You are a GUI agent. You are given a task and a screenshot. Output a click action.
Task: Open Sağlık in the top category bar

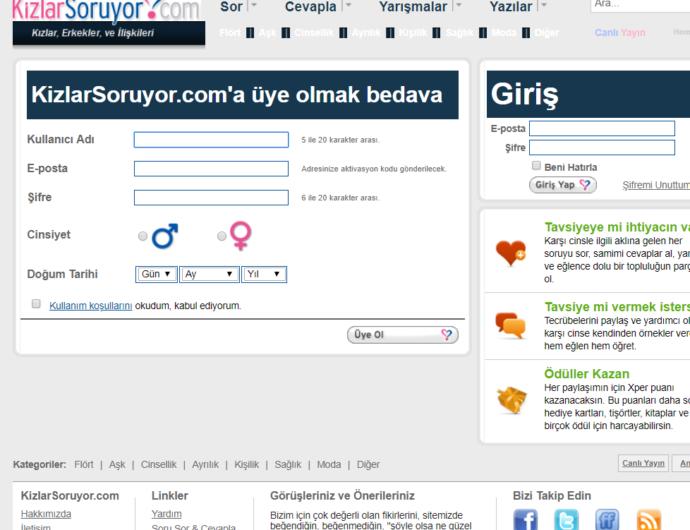point(459,33)
